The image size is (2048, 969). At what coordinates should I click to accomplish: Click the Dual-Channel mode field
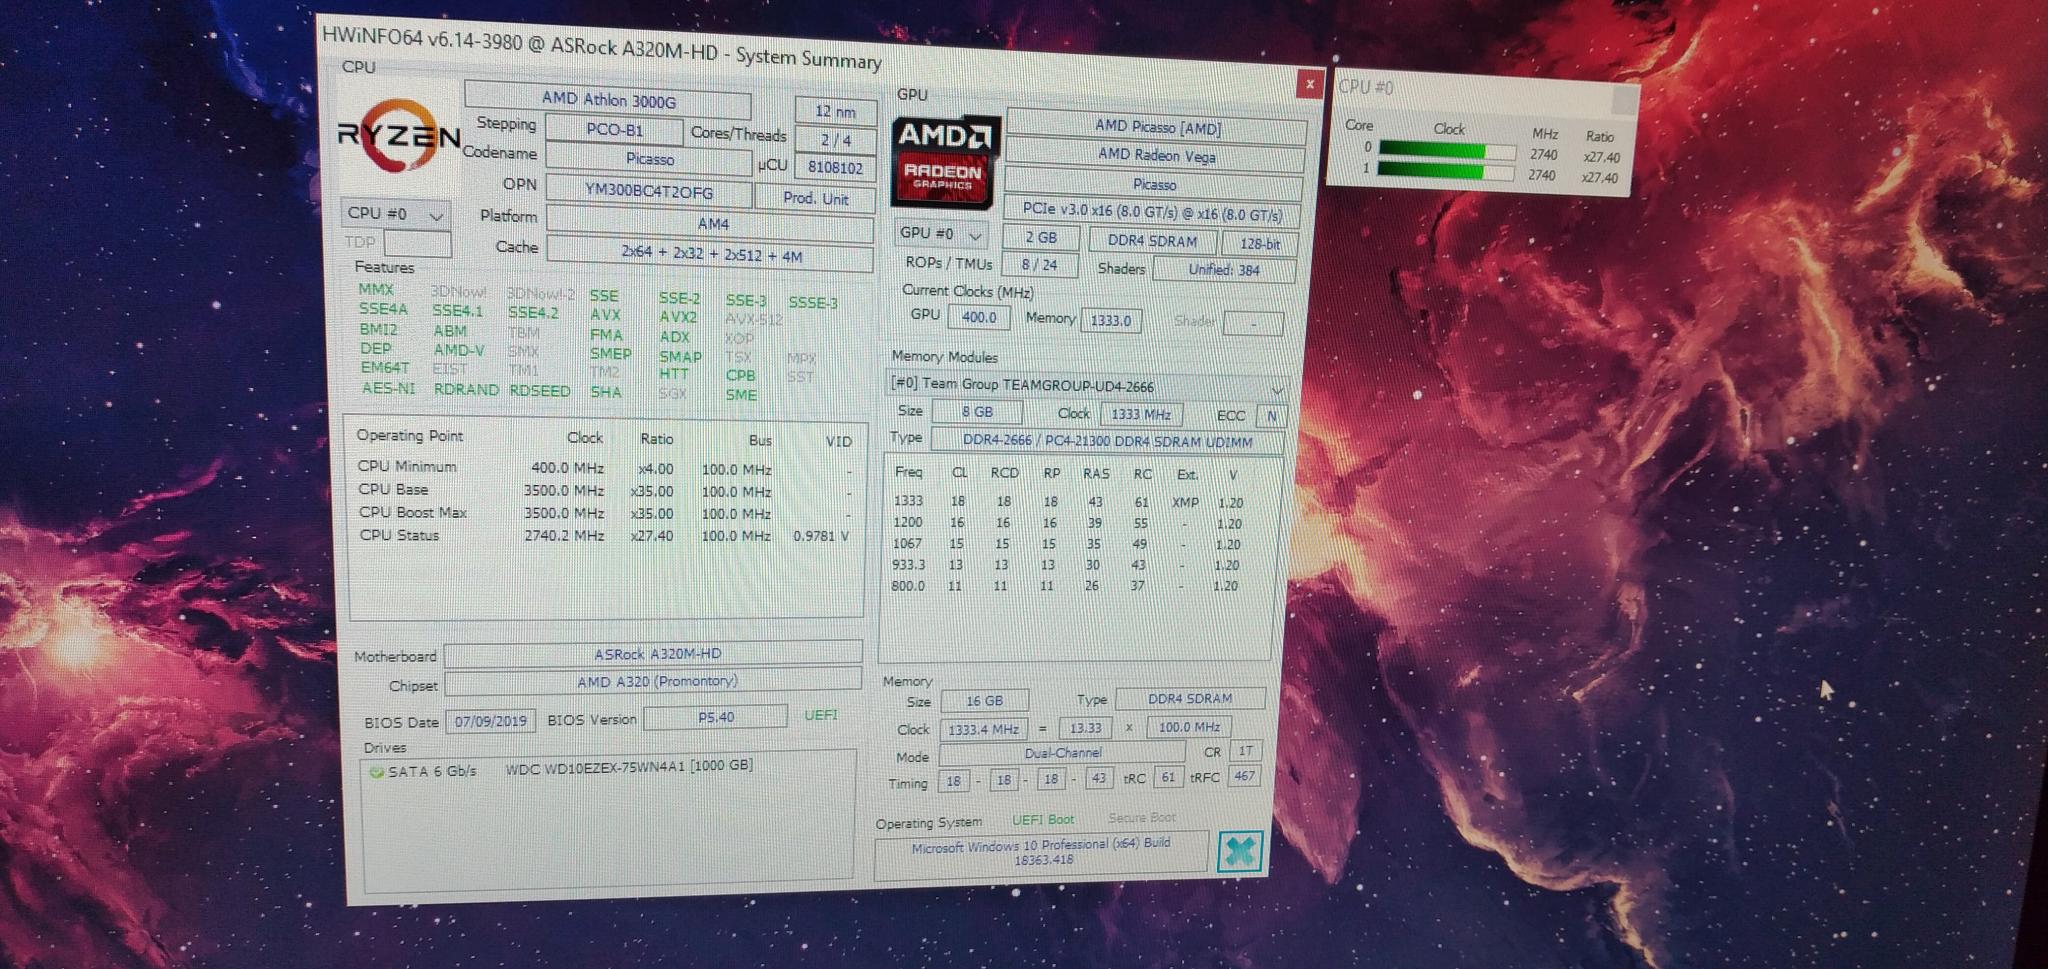(x=1063, y=753)
